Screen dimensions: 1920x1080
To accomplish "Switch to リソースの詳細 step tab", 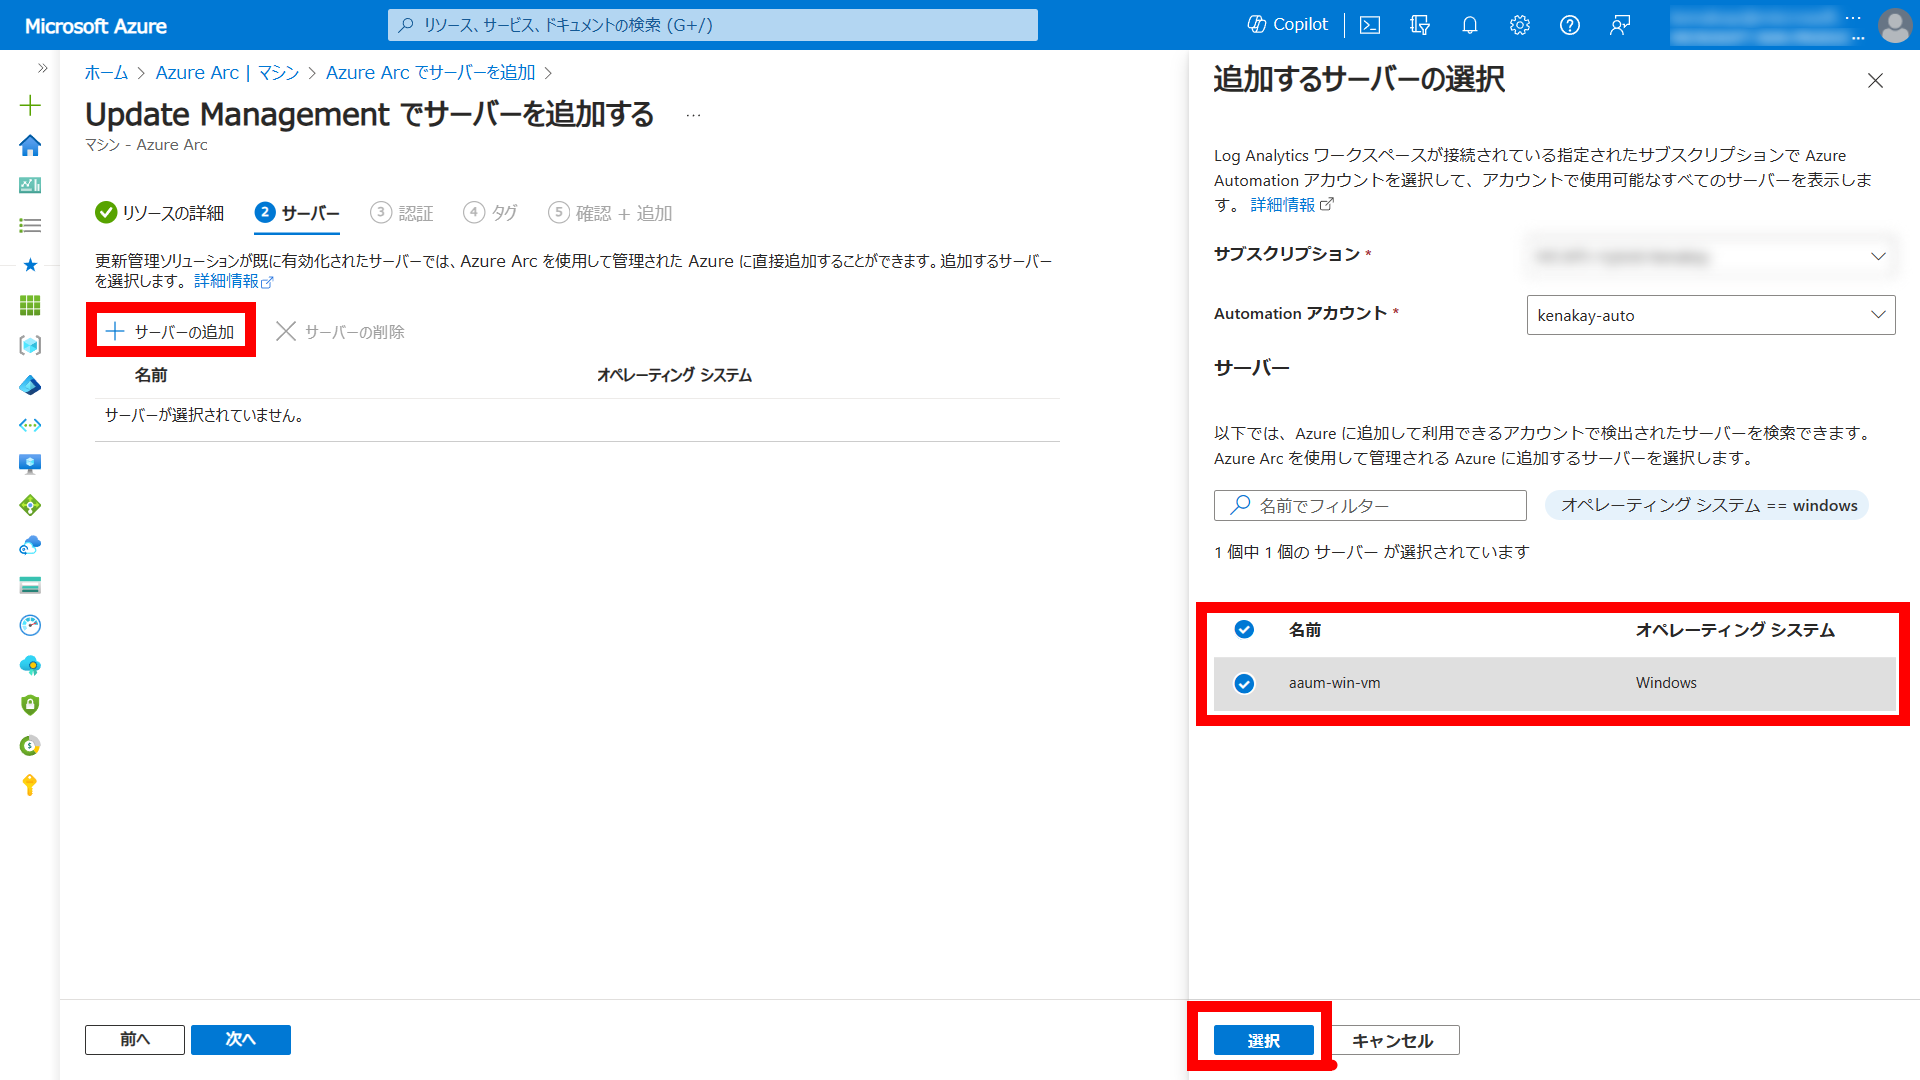I will click(x=160, y=213).
